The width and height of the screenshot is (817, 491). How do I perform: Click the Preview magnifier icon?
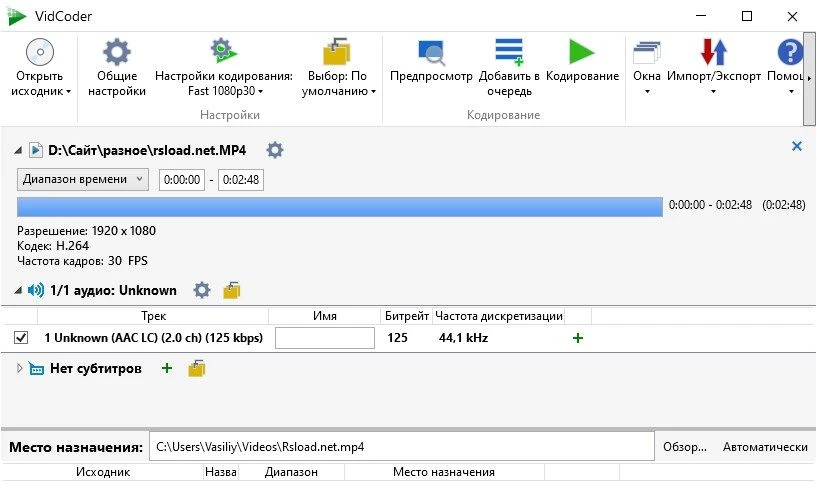coord(432,52)
